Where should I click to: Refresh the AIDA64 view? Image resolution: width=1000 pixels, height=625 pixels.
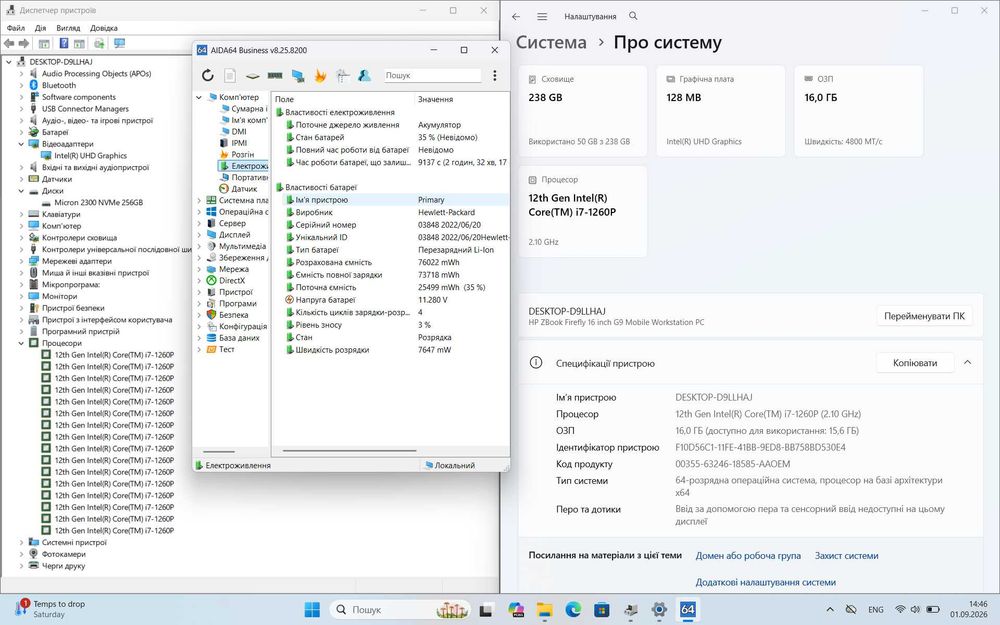pyautogui.click(x=208, y=75)
